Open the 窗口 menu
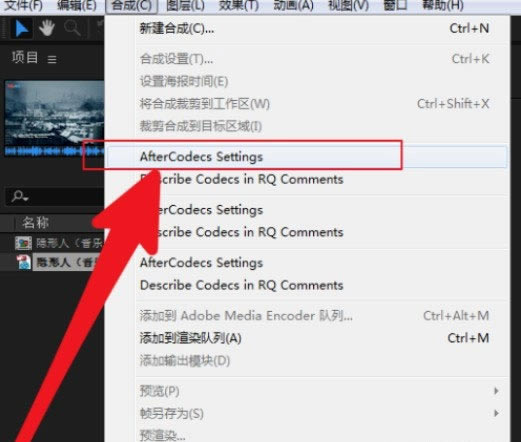 pyautogui.click(x=395, y=5)
